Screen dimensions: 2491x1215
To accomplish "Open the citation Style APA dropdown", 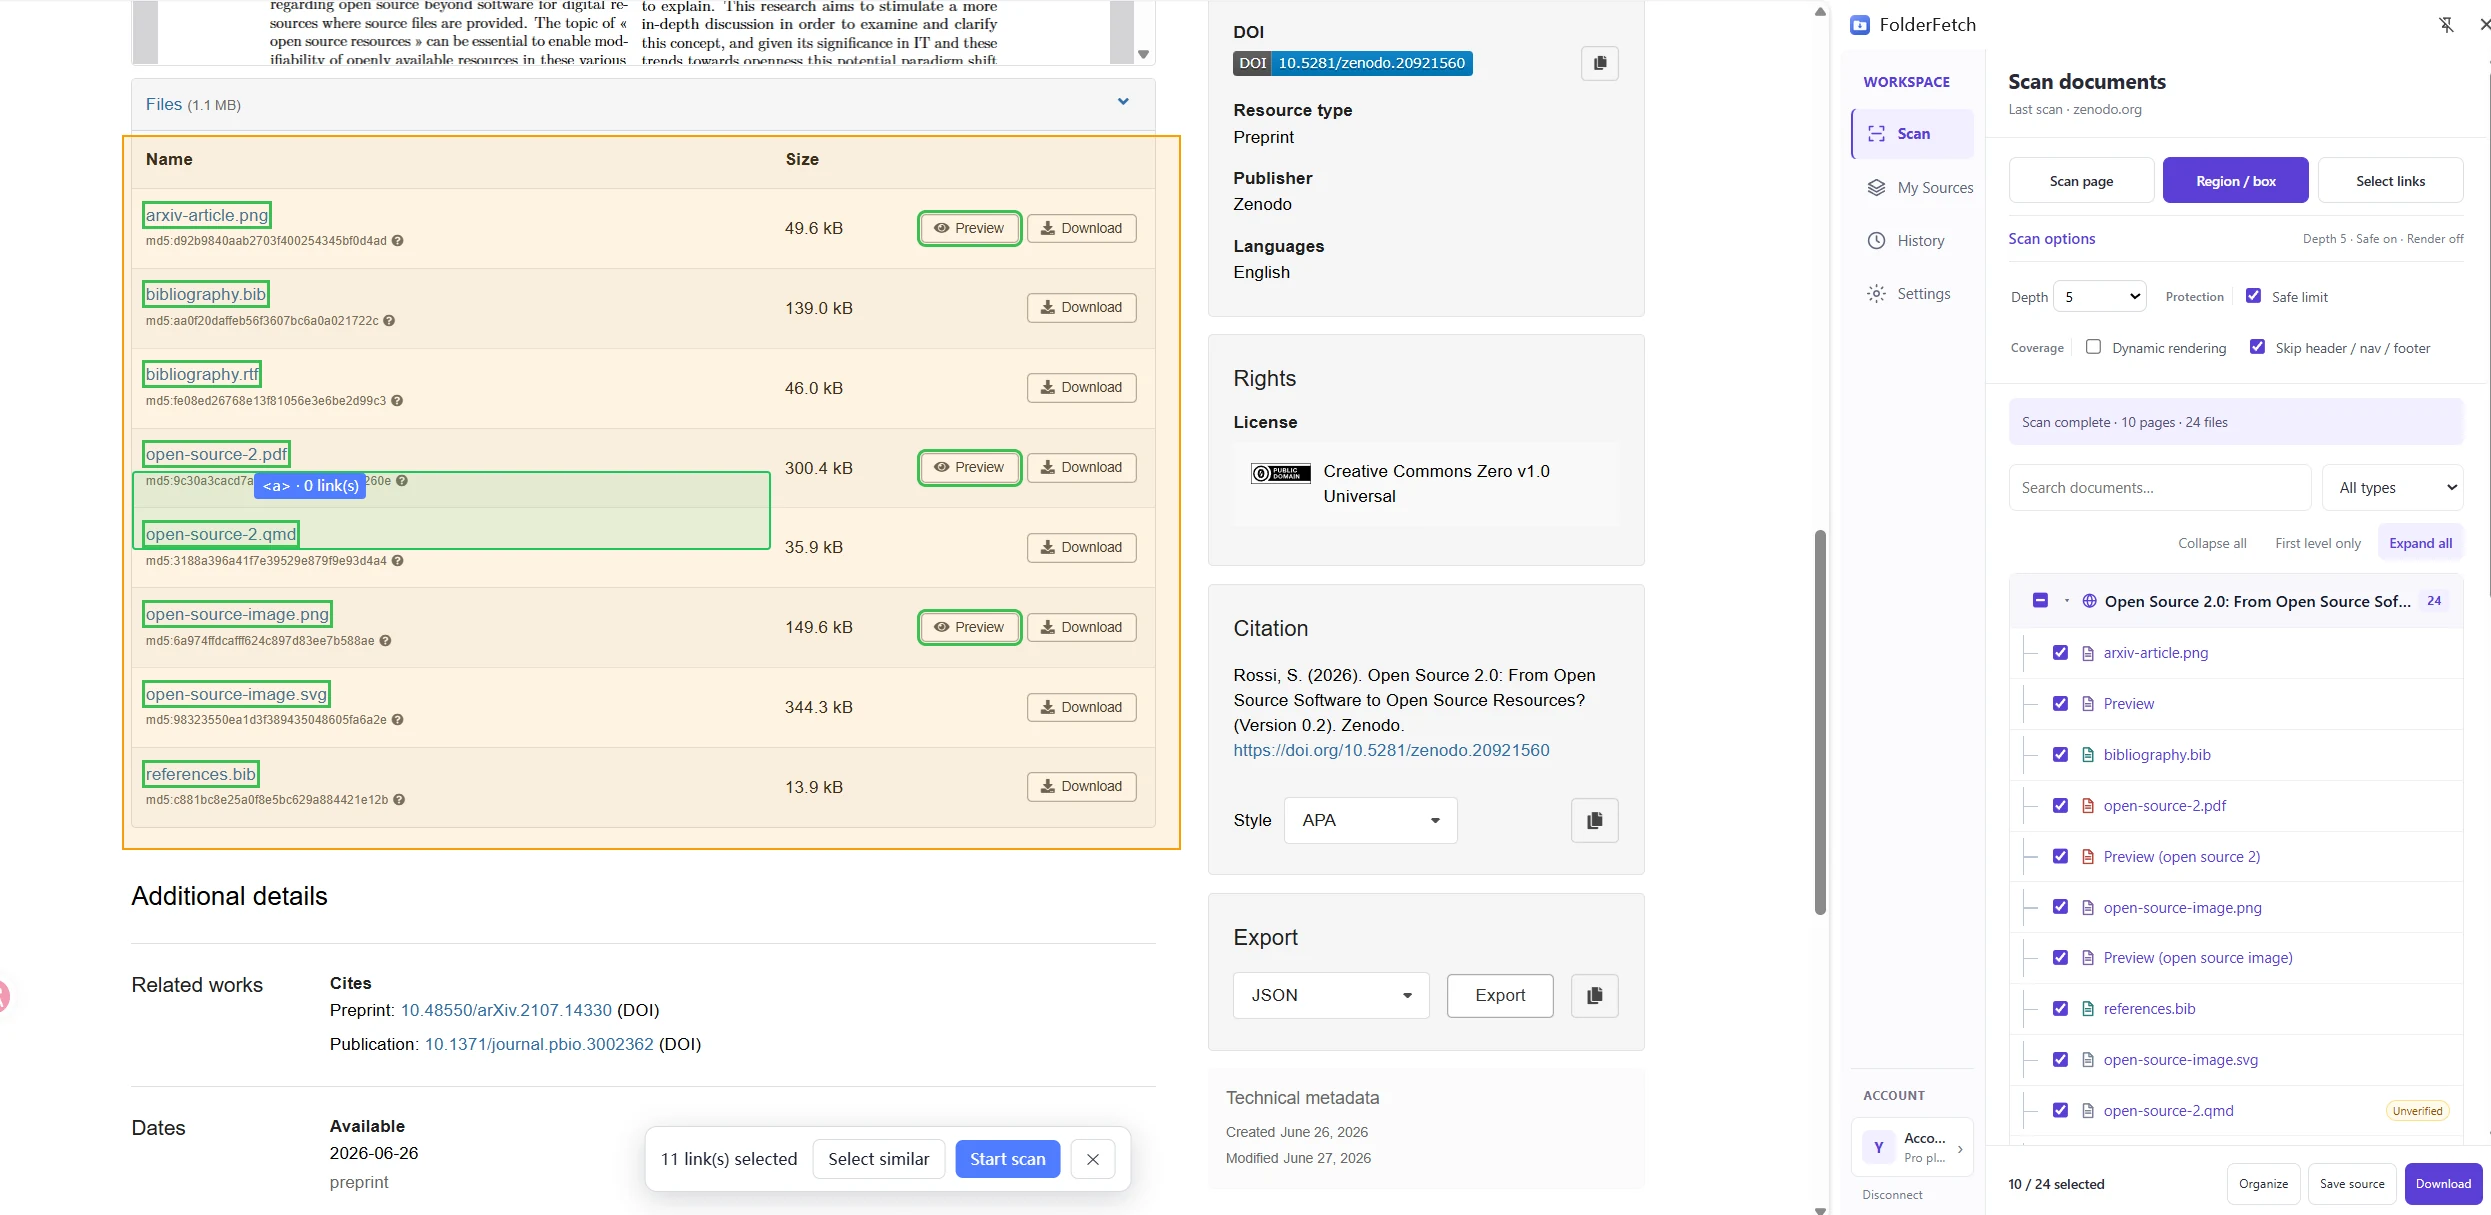I will (1370, 820).
